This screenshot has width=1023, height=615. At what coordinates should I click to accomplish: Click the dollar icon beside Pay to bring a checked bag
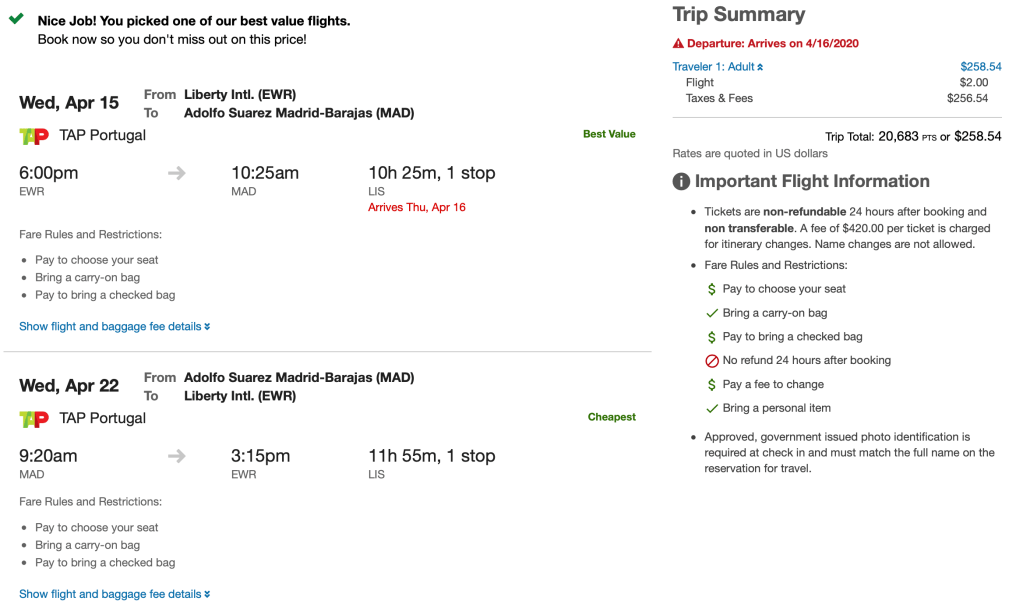(711, 337)
